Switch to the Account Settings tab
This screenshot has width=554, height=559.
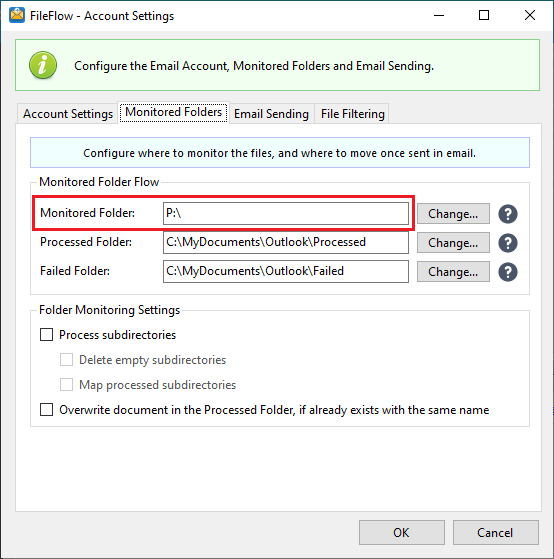(x=68, y=114)
